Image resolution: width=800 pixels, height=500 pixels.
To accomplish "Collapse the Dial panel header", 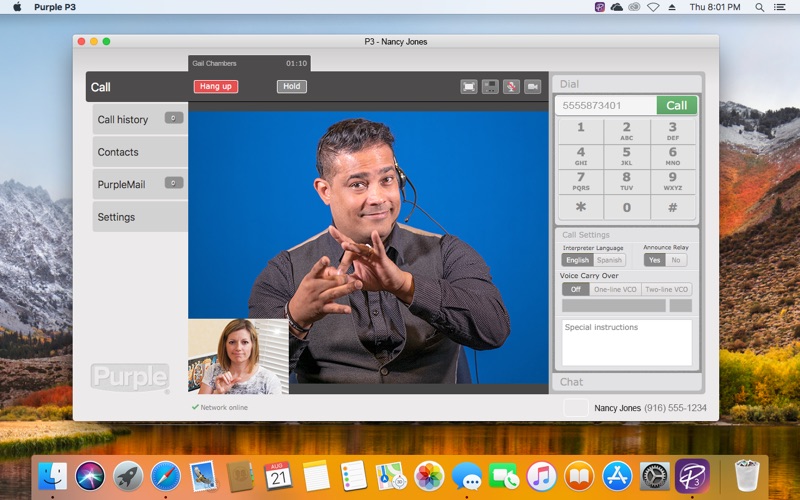I will click(627, 84).
